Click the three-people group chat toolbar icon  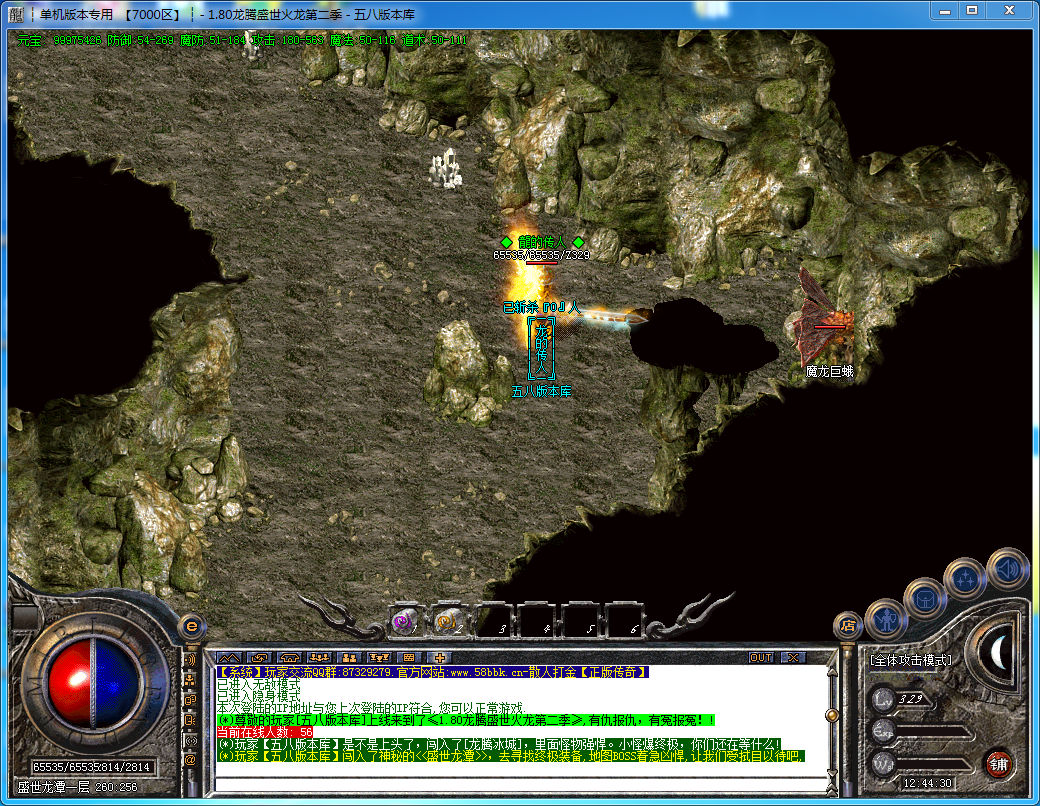pyautogui.click(x=319, y=657)
